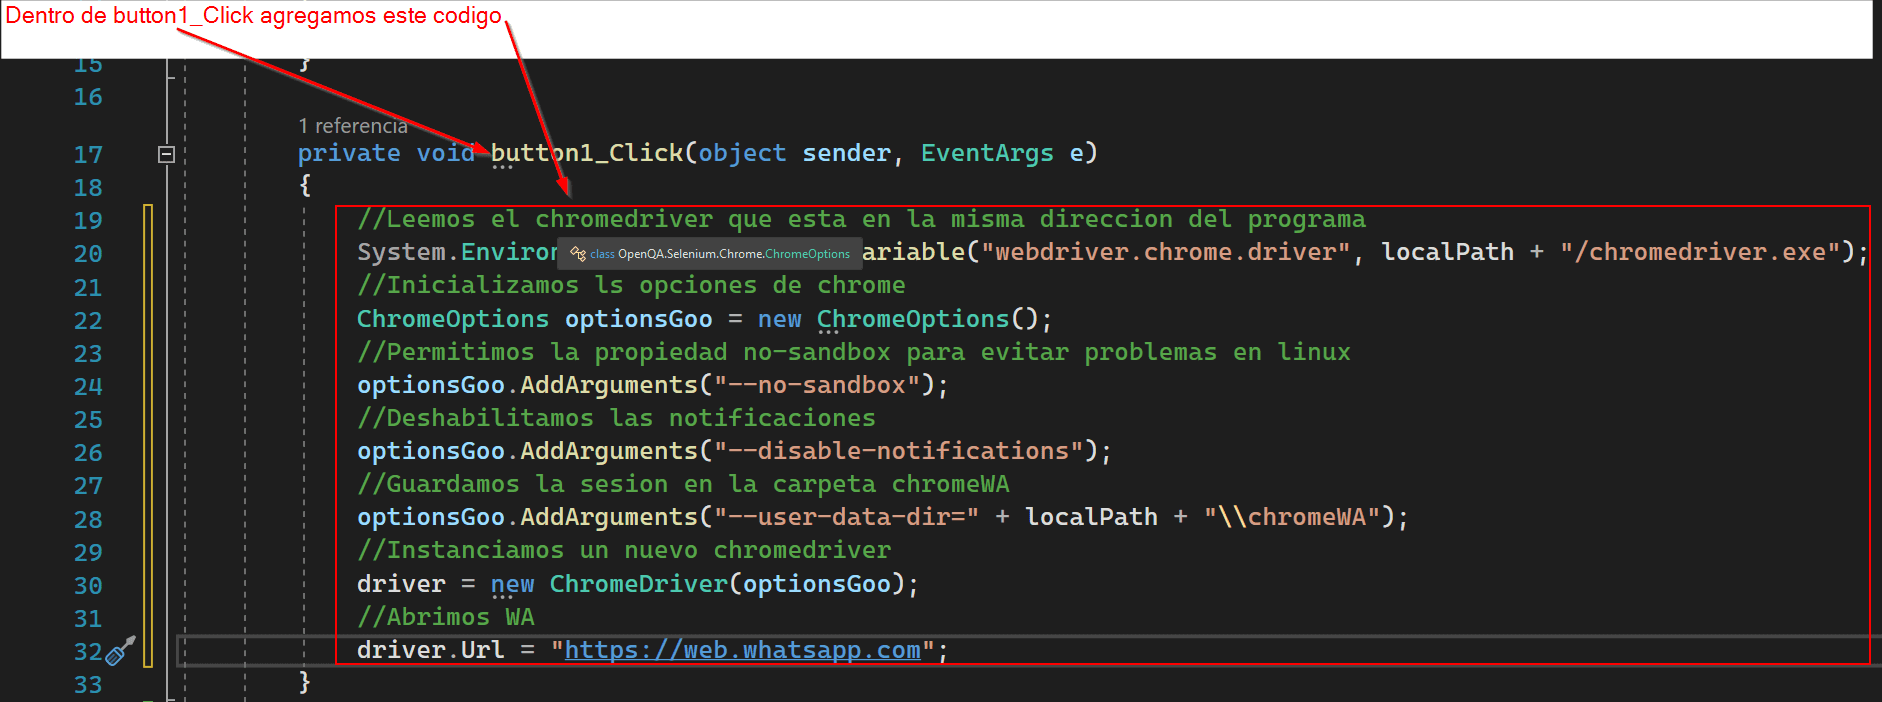Click the ChromeDriver constructor on line 30
Image resolution: width=1882 pixels, height=702 pixels.
[639, 584]
